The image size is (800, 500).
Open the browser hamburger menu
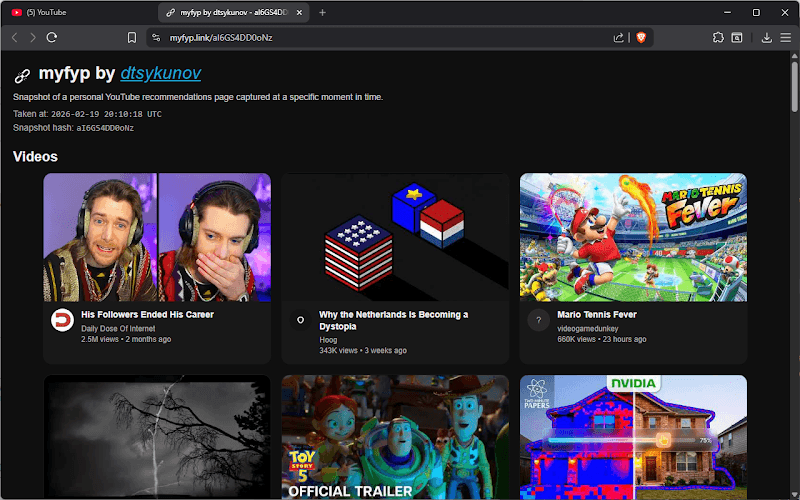[x=786, y=38]
